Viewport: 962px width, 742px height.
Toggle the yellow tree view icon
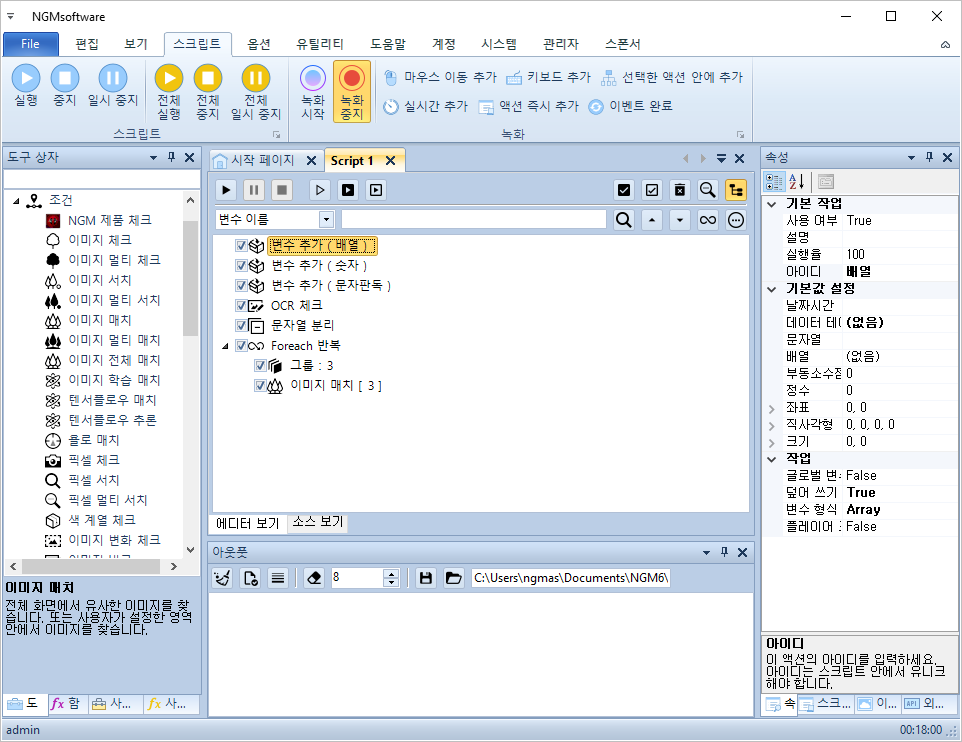[x=736, y=190]
